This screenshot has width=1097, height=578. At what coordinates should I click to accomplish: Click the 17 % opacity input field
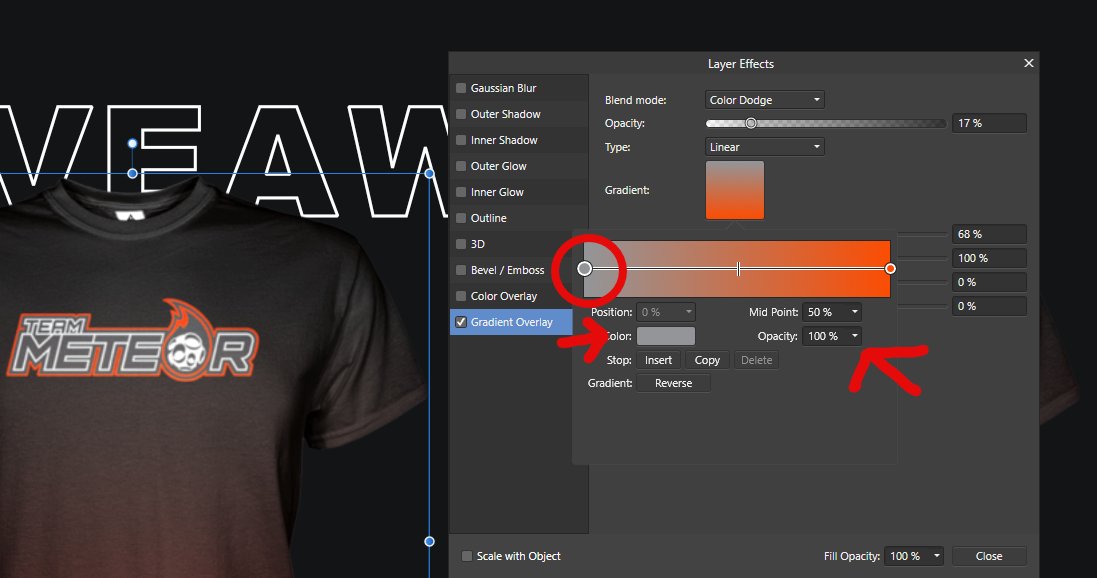[989, 123]
